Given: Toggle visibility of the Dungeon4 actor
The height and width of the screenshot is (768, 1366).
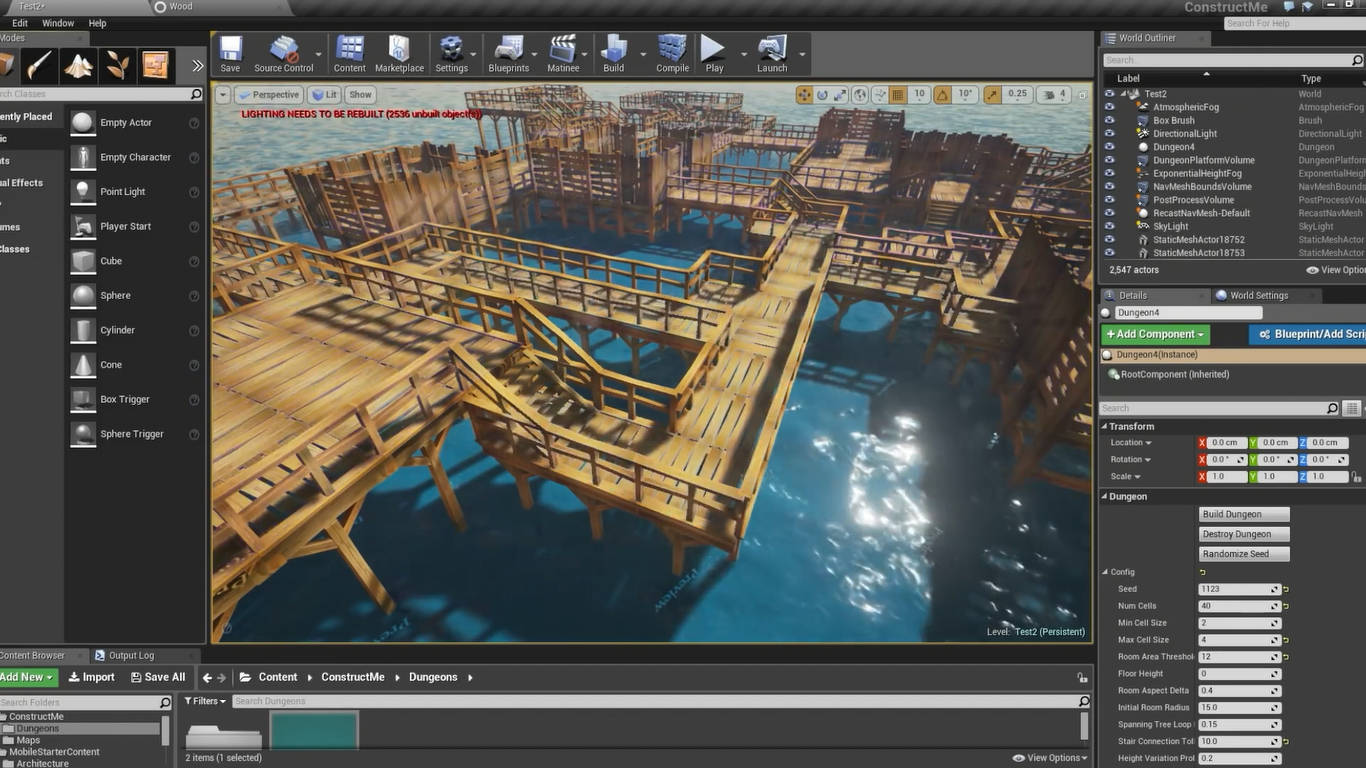Looking at the screenshot, I should pyautogui.click(x=1109, y=147).
